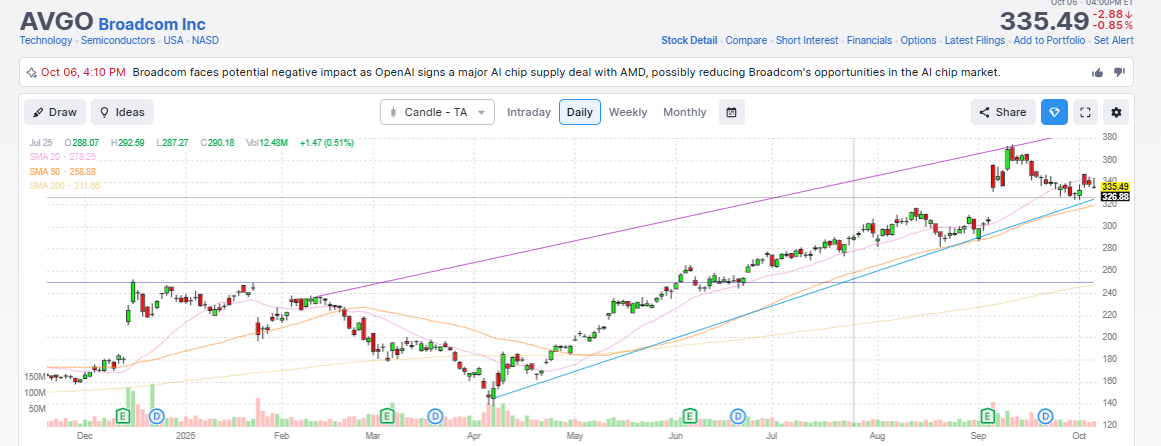Open chart settings gear
The width and height of the screenshot is (1161, 446).
coord(1117,113)
